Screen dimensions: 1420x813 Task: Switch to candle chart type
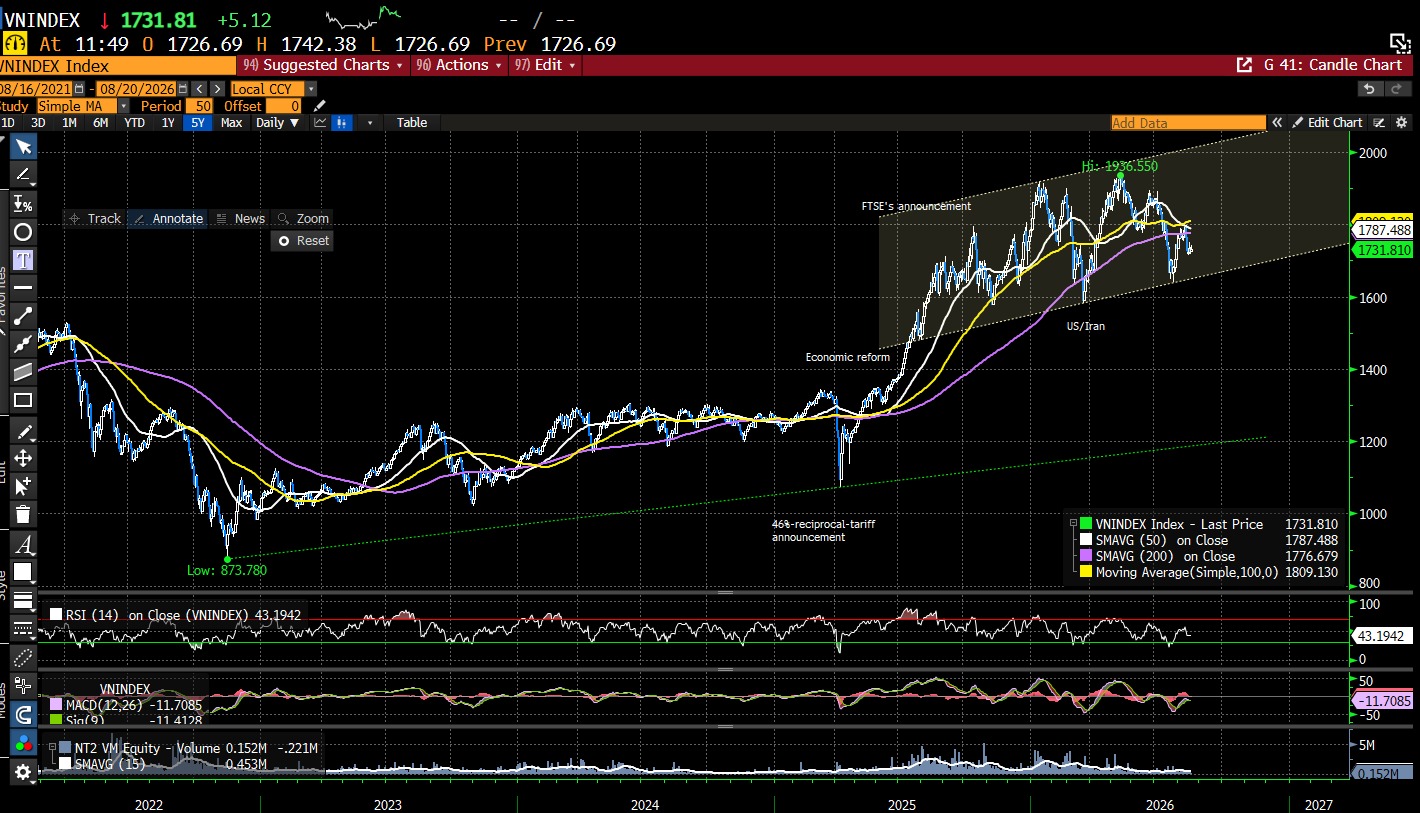pyautogui.click(x=343, y=123)
